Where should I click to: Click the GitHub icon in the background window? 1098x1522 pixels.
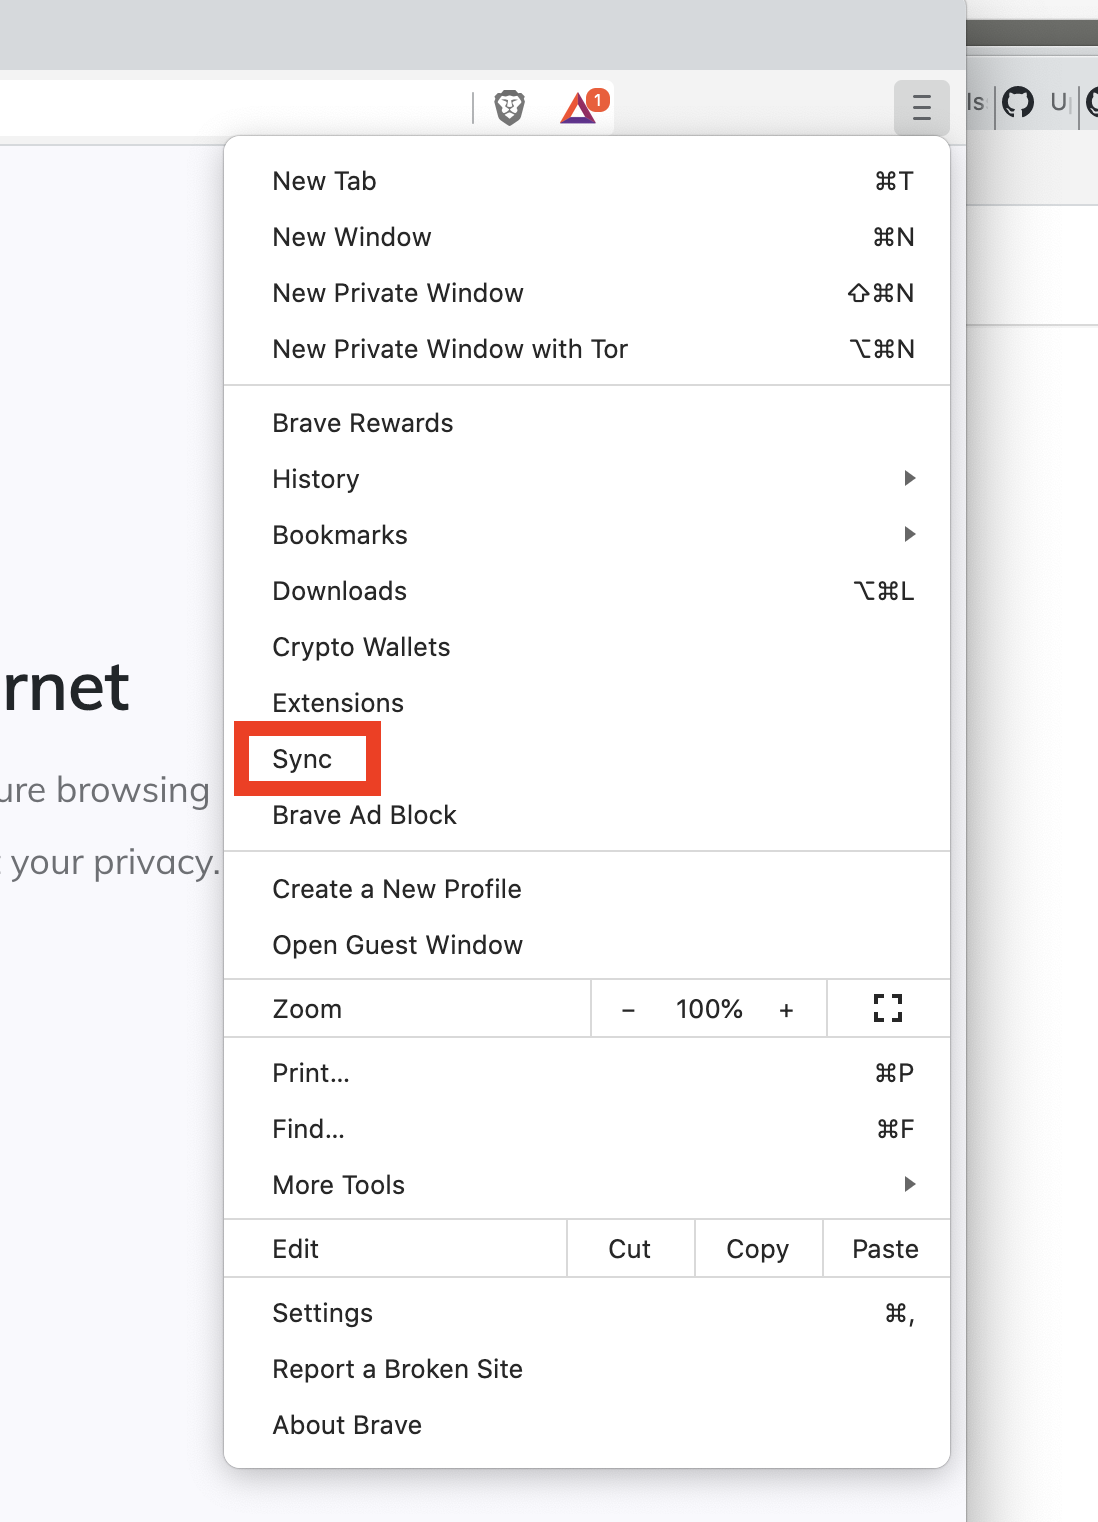(1019, 103)
